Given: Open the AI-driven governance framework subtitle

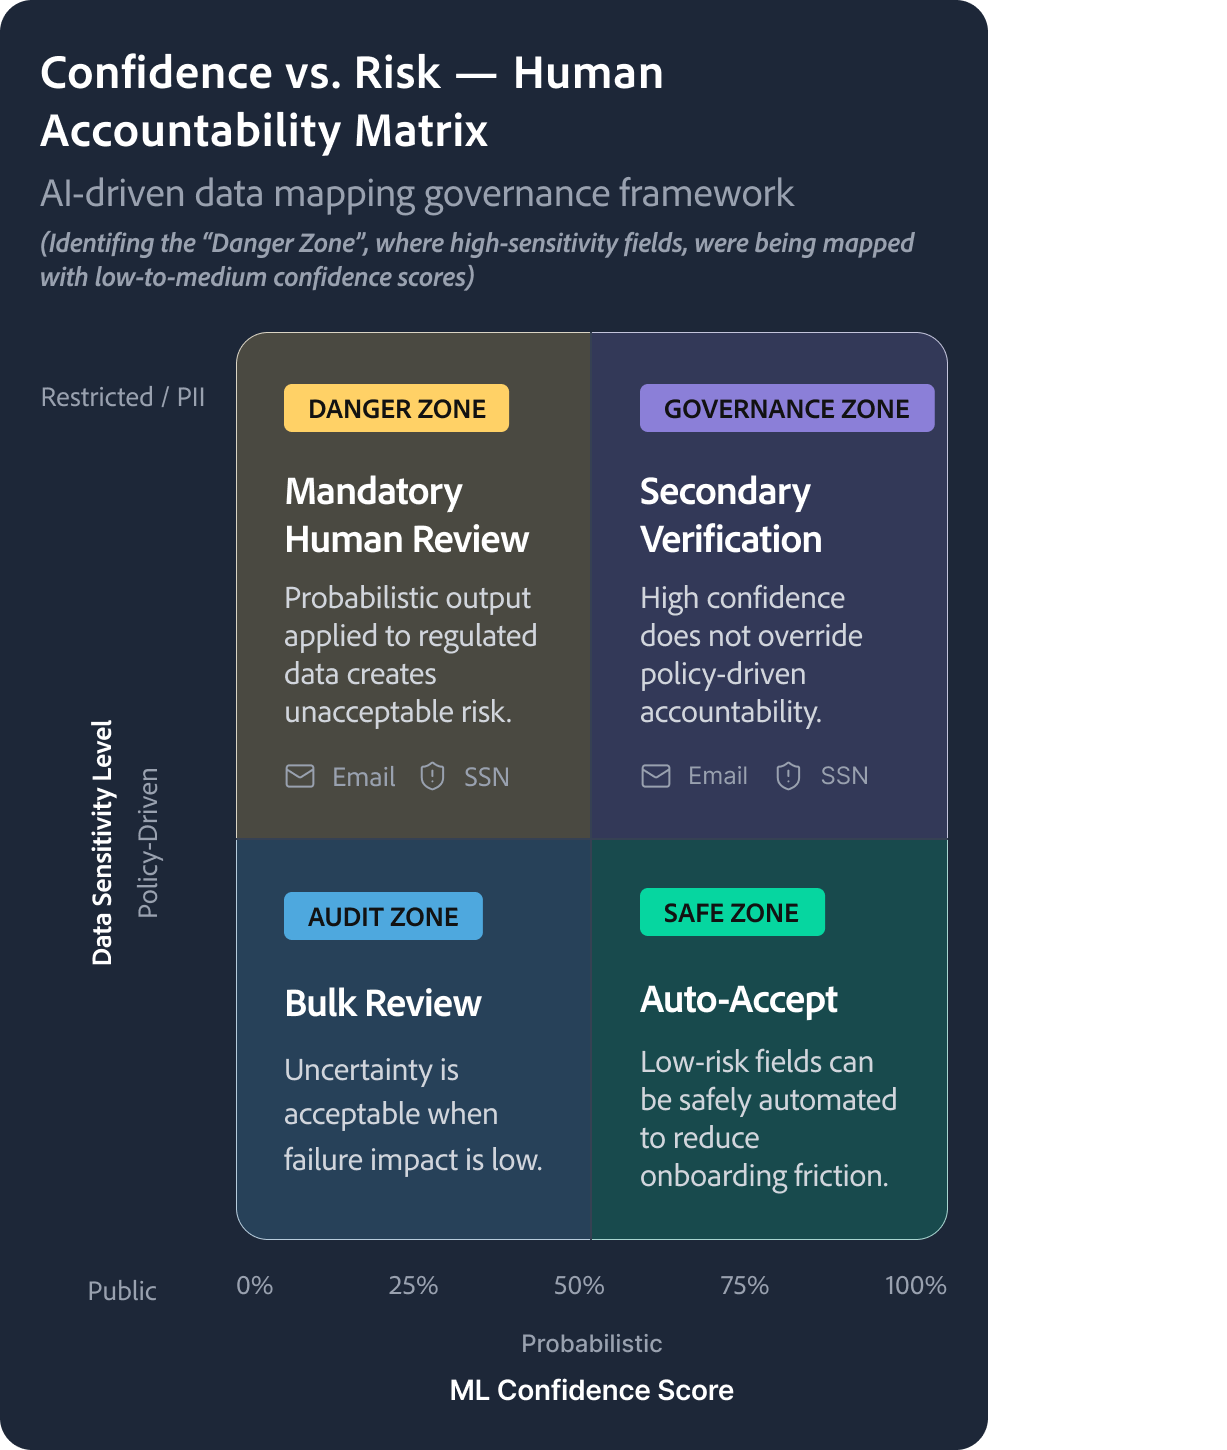Looking at the screenshot, I should [417, 196].
